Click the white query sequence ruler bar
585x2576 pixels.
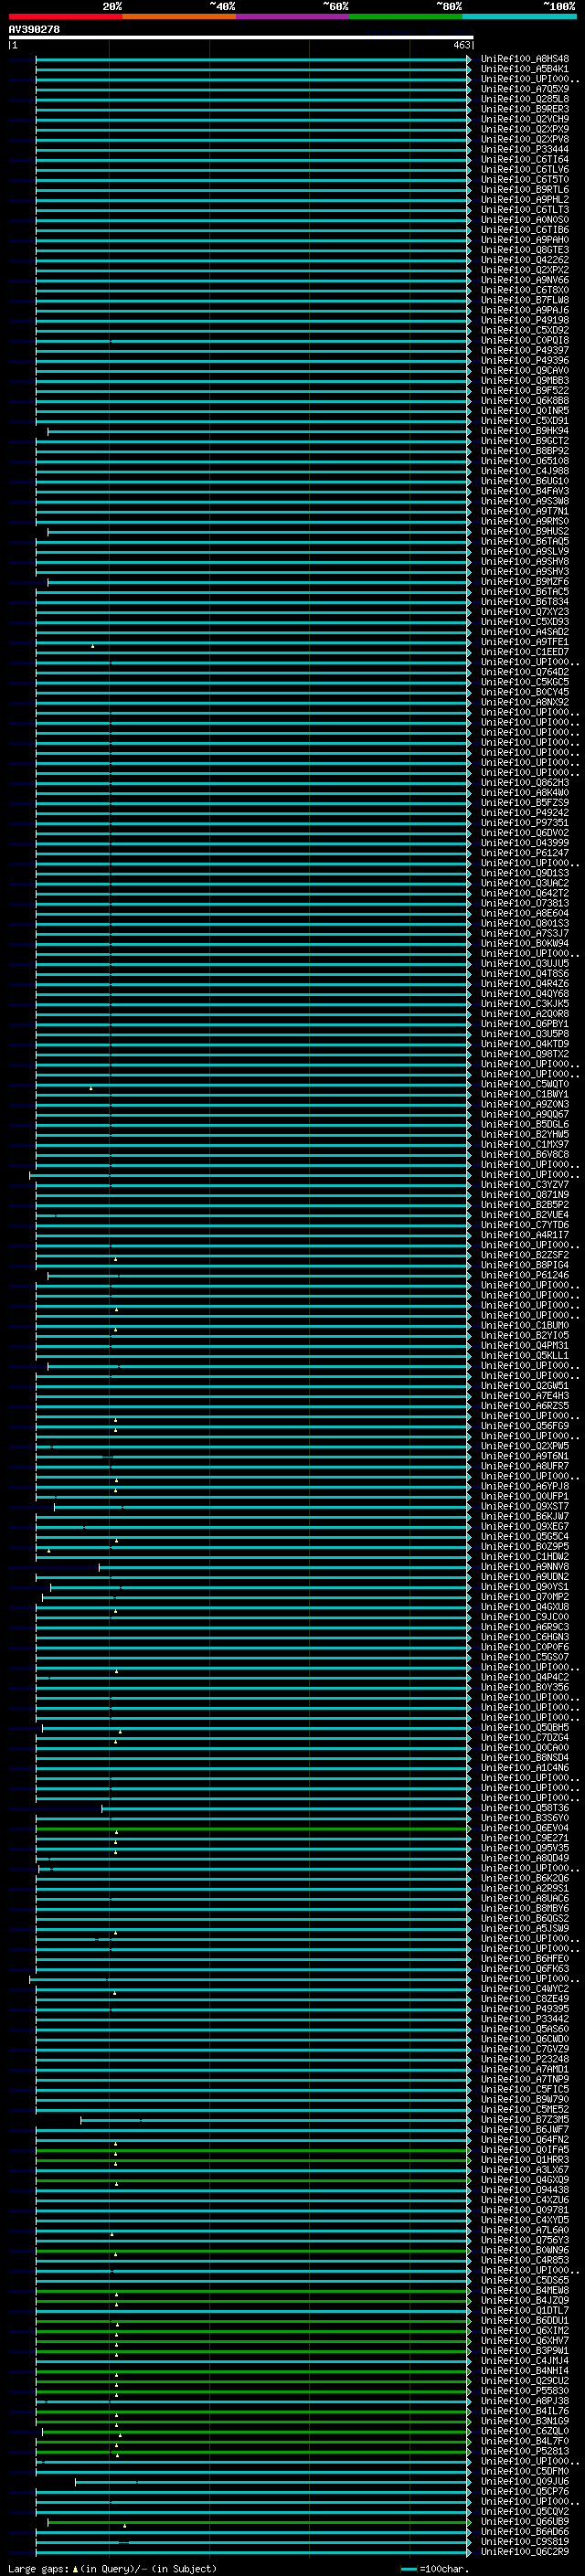(240, 38)
